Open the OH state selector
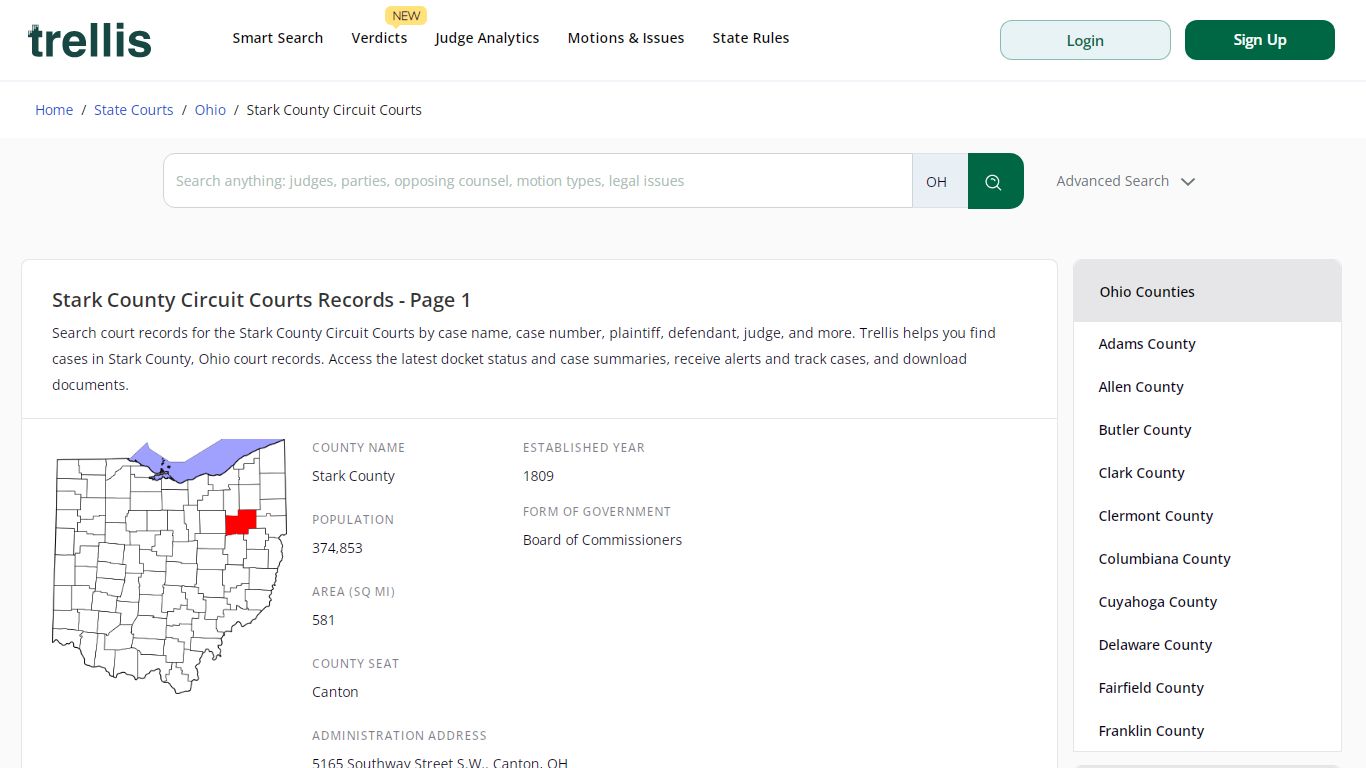Viewport: 1366px width, 768px height. click(x=939, y=181)
